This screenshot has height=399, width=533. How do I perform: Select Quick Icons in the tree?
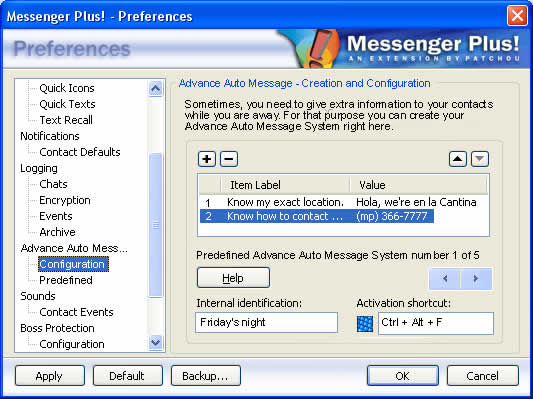(x=67, y=88)
